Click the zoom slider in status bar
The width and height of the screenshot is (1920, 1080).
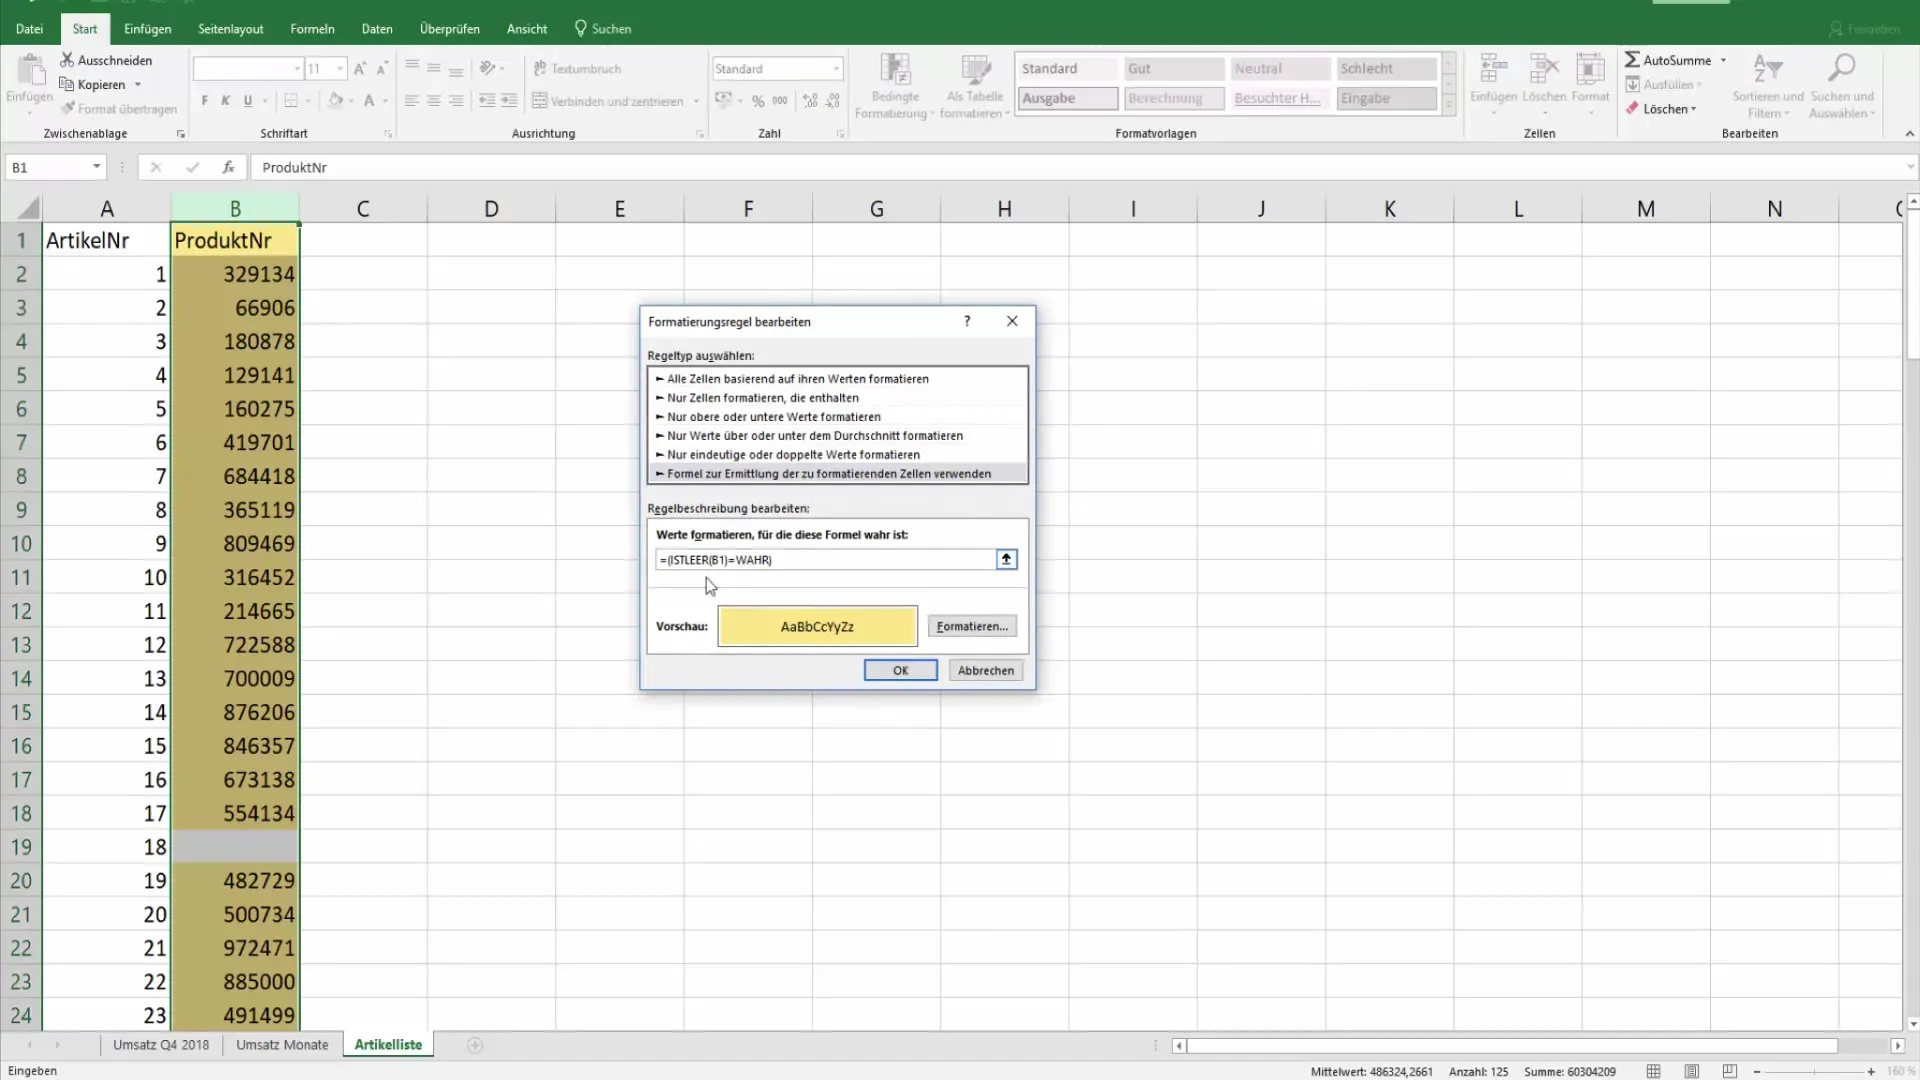click(x=1814, y=1071)
